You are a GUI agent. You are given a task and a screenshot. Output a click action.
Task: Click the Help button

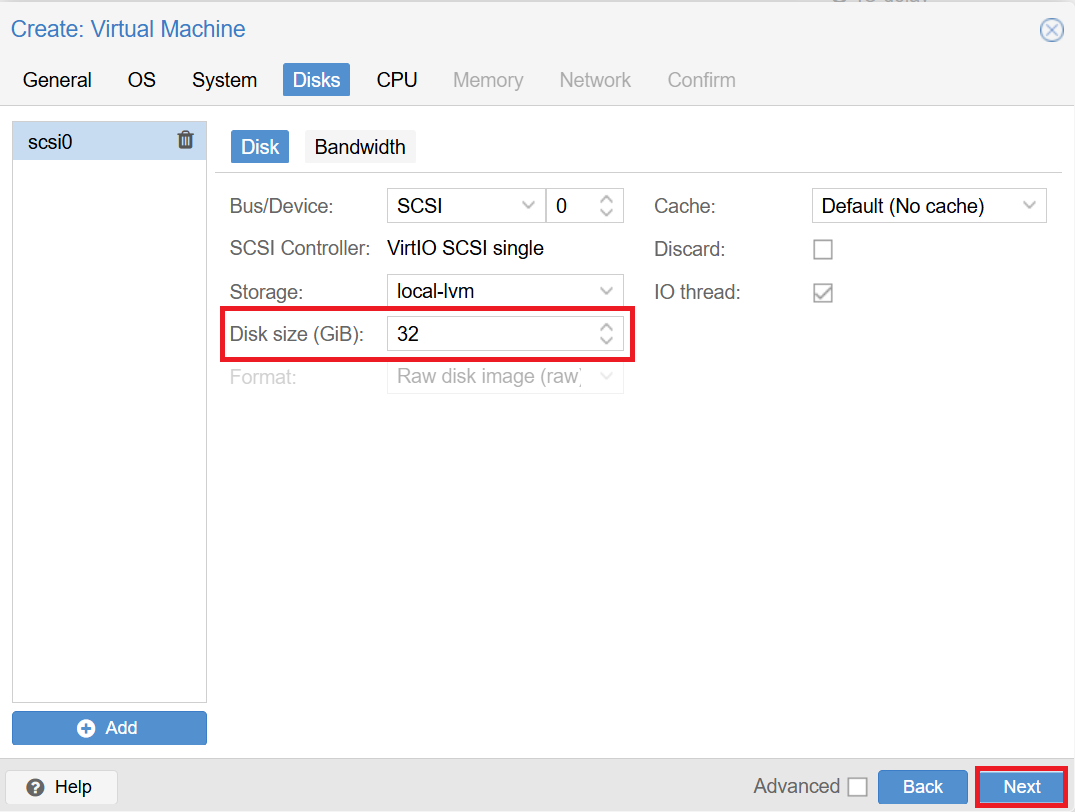tap(61, 787)
